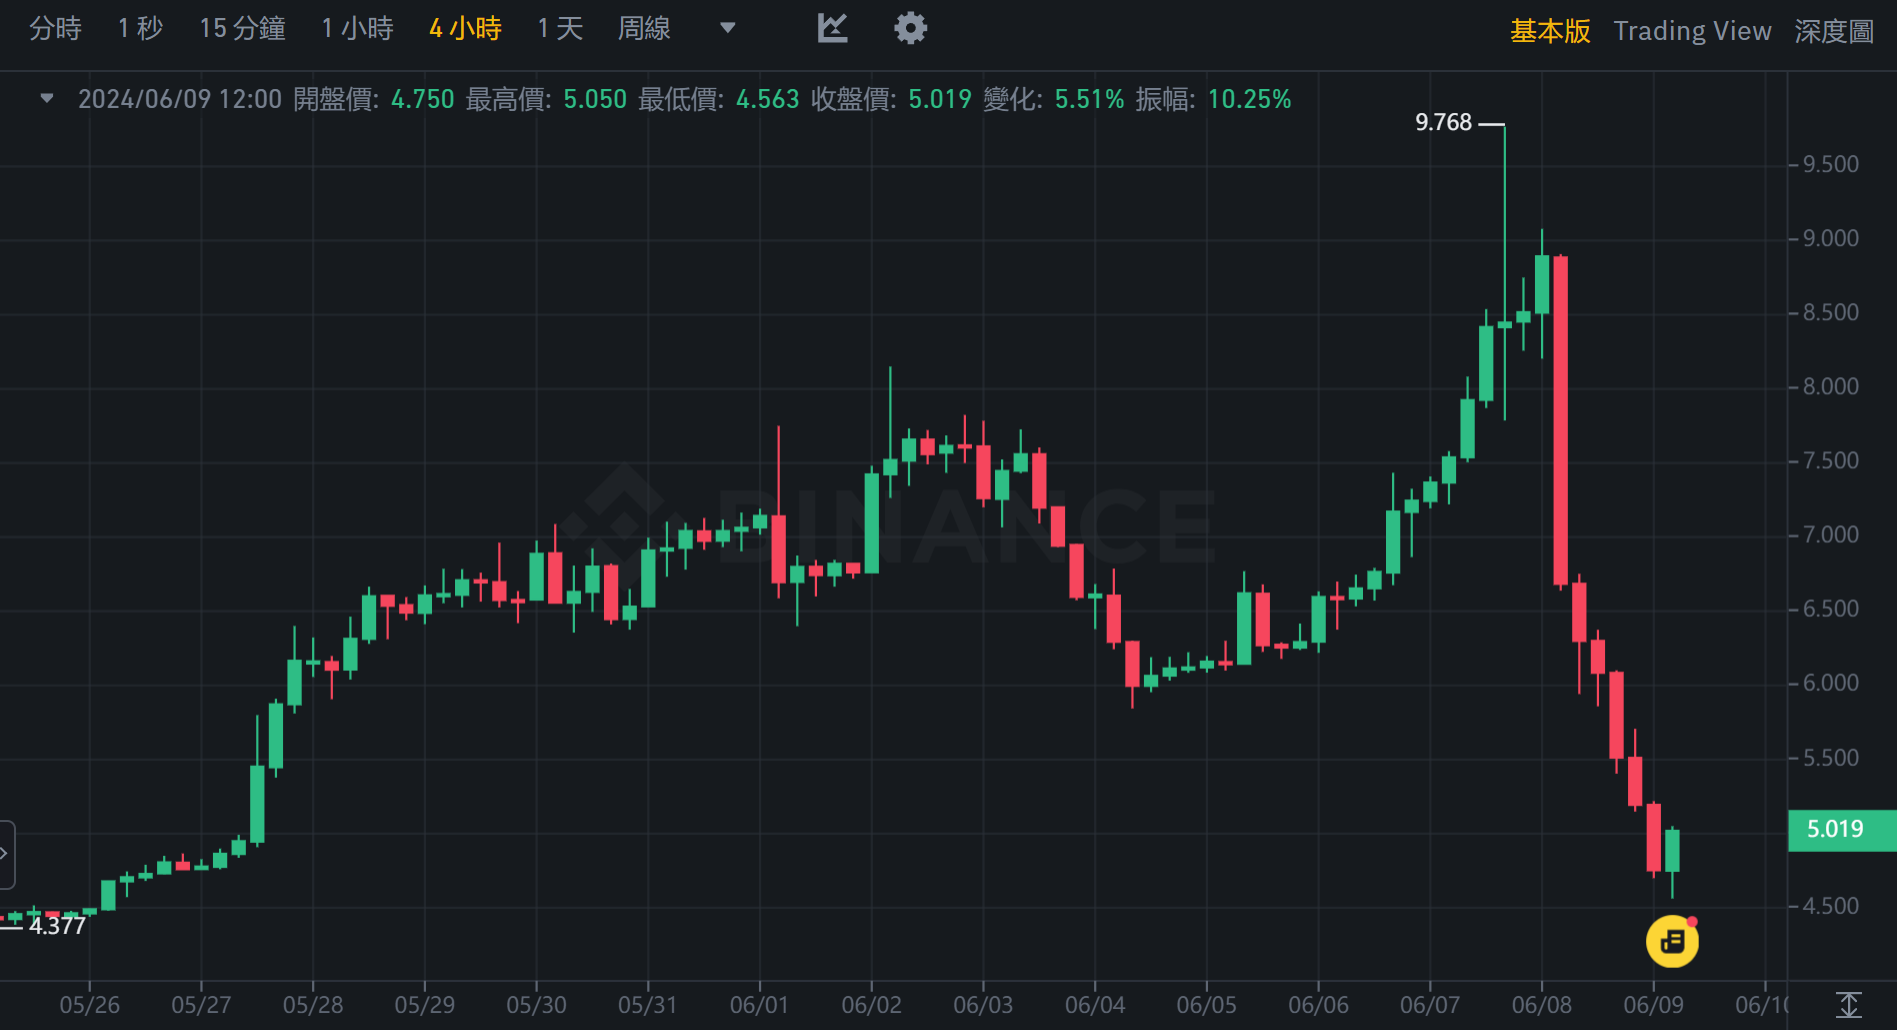The height and width of the screenshot is (1030, 1897).
Task: Switch to 深度圖 depth chart
Action: [1834, 31]
